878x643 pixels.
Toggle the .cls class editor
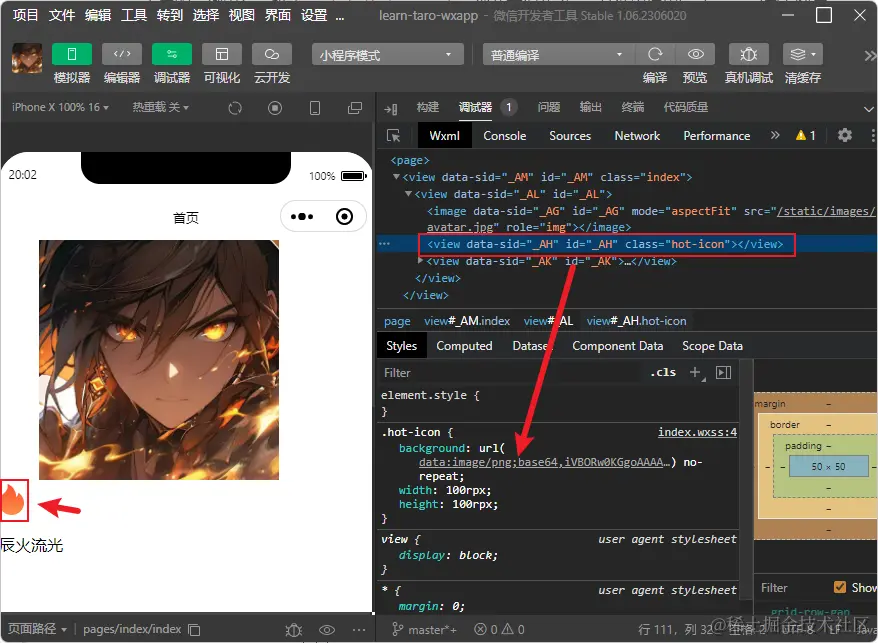(663, 372)
